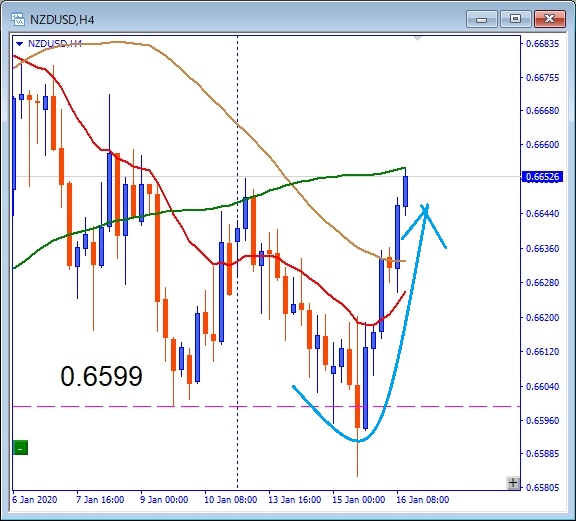The height and width of the screenshot is (521, 576).
Task: Click the 0.66040 price scale value
Action: 543,386
